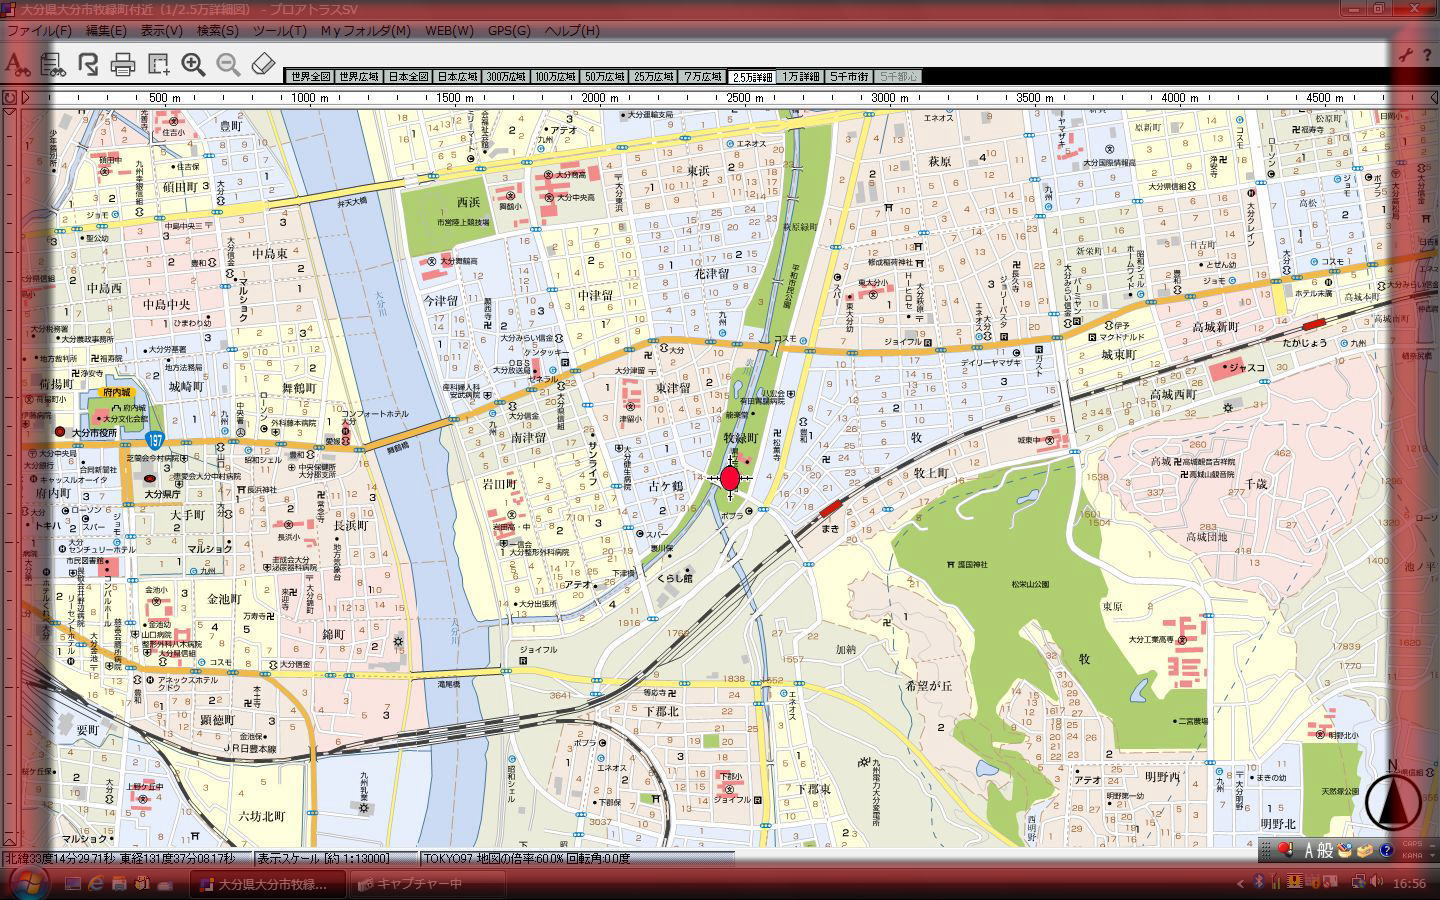Viewport: 1440px width, 900px height.
Task: Expand the GPS(G) menu
Action: coord(509,31)
